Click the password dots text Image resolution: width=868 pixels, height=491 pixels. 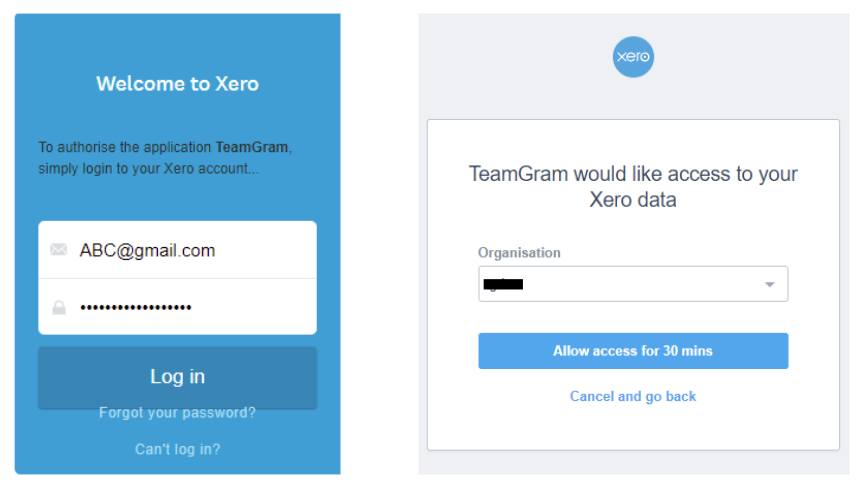tap(136, 307)
